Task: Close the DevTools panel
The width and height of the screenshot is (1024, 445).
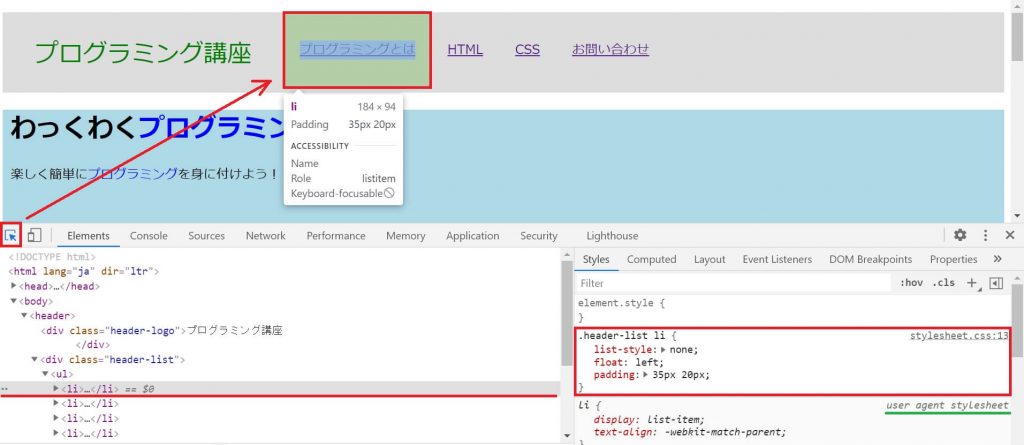Action: tap(1009, 235)
